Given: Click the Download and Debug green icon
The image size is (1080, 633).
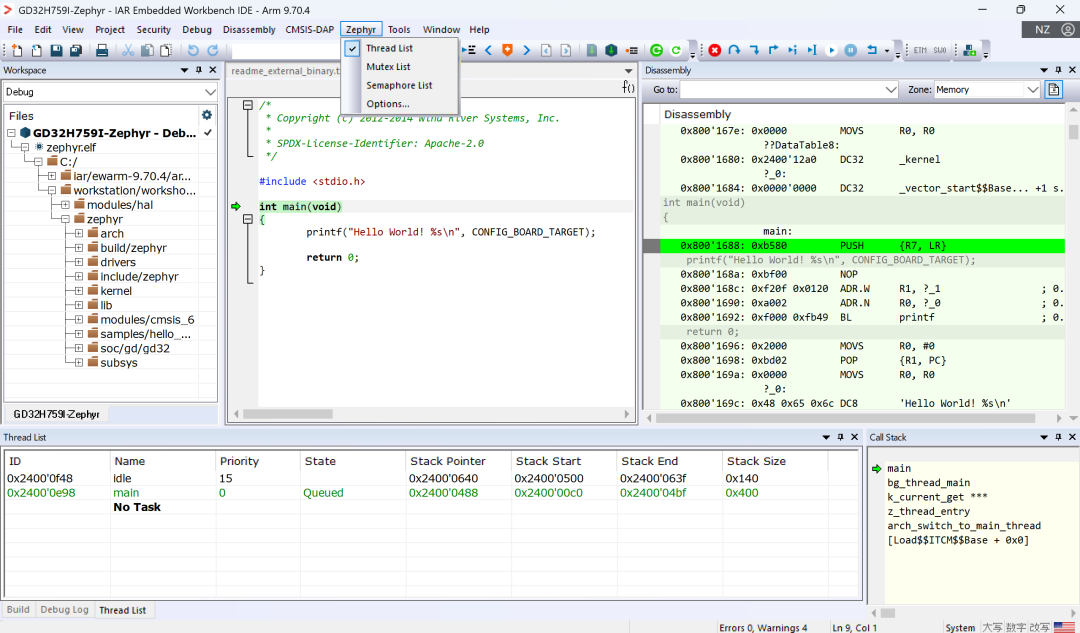Looking at the screenshot, I should tap(611, 50).
